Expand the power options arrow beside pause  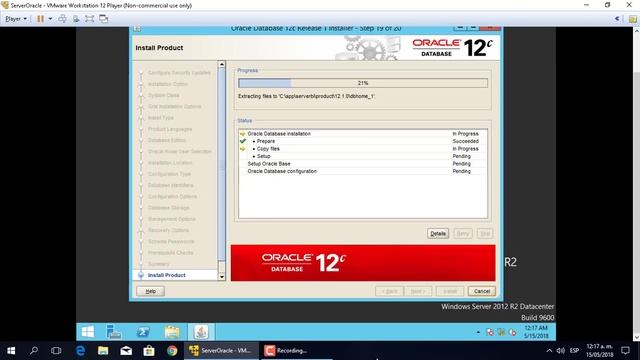[50, 19]
